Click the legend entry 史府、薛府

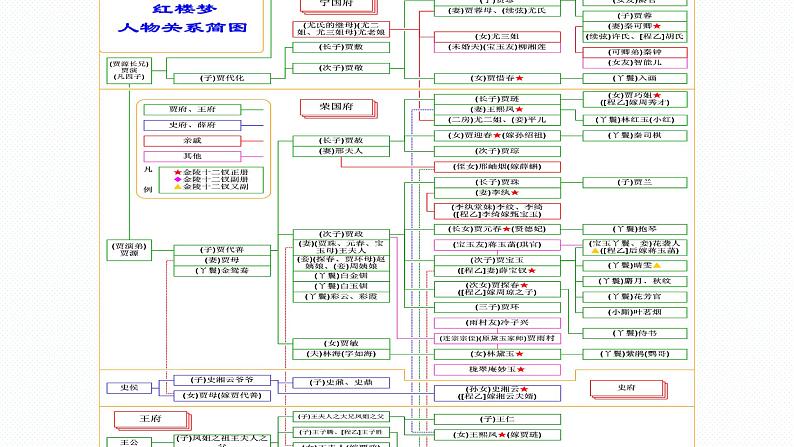point(192,125)
